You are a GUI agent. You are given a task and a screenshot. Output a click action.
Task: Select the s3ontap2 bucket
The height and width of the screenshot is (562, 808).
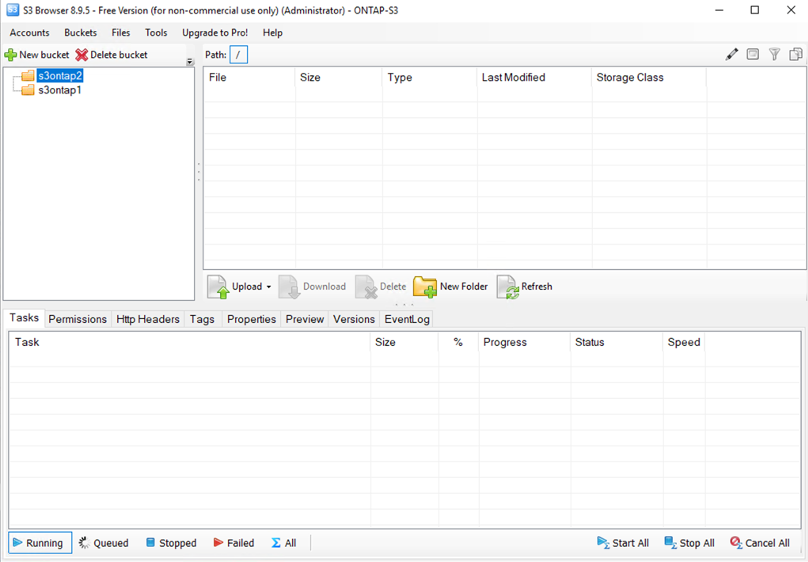[x=60, y=76]
